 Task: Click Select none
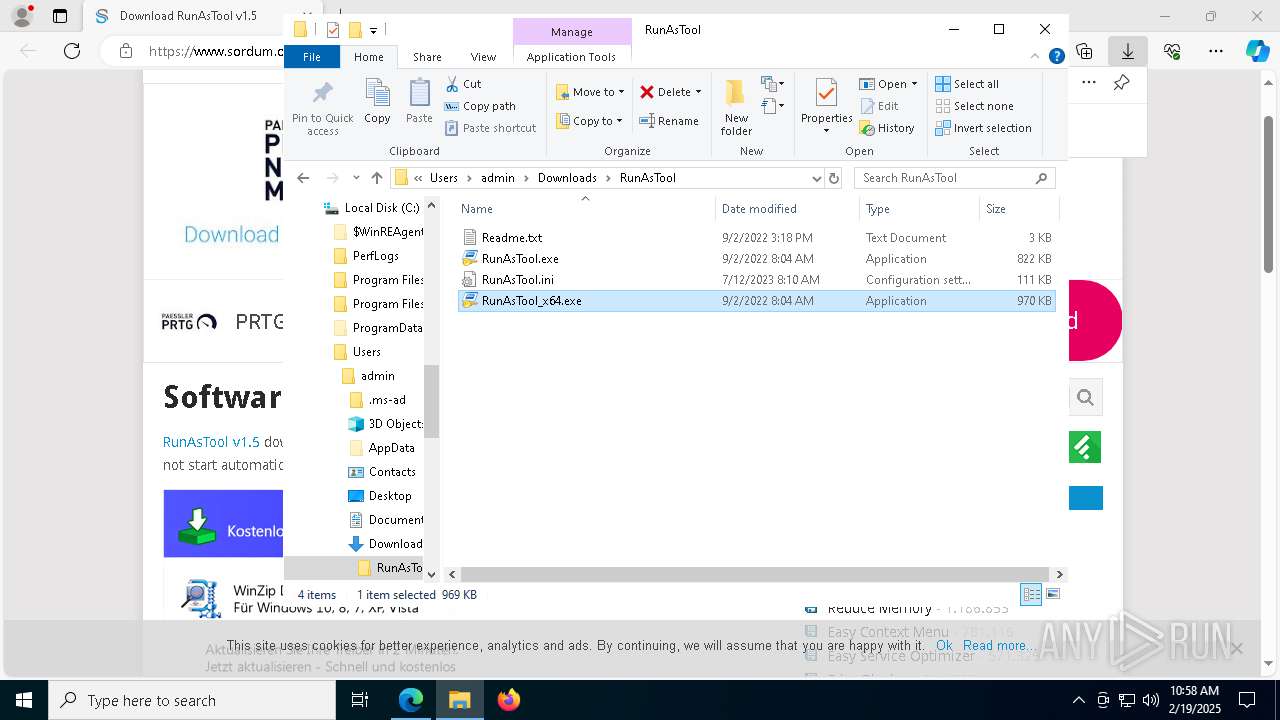[975, 106]
